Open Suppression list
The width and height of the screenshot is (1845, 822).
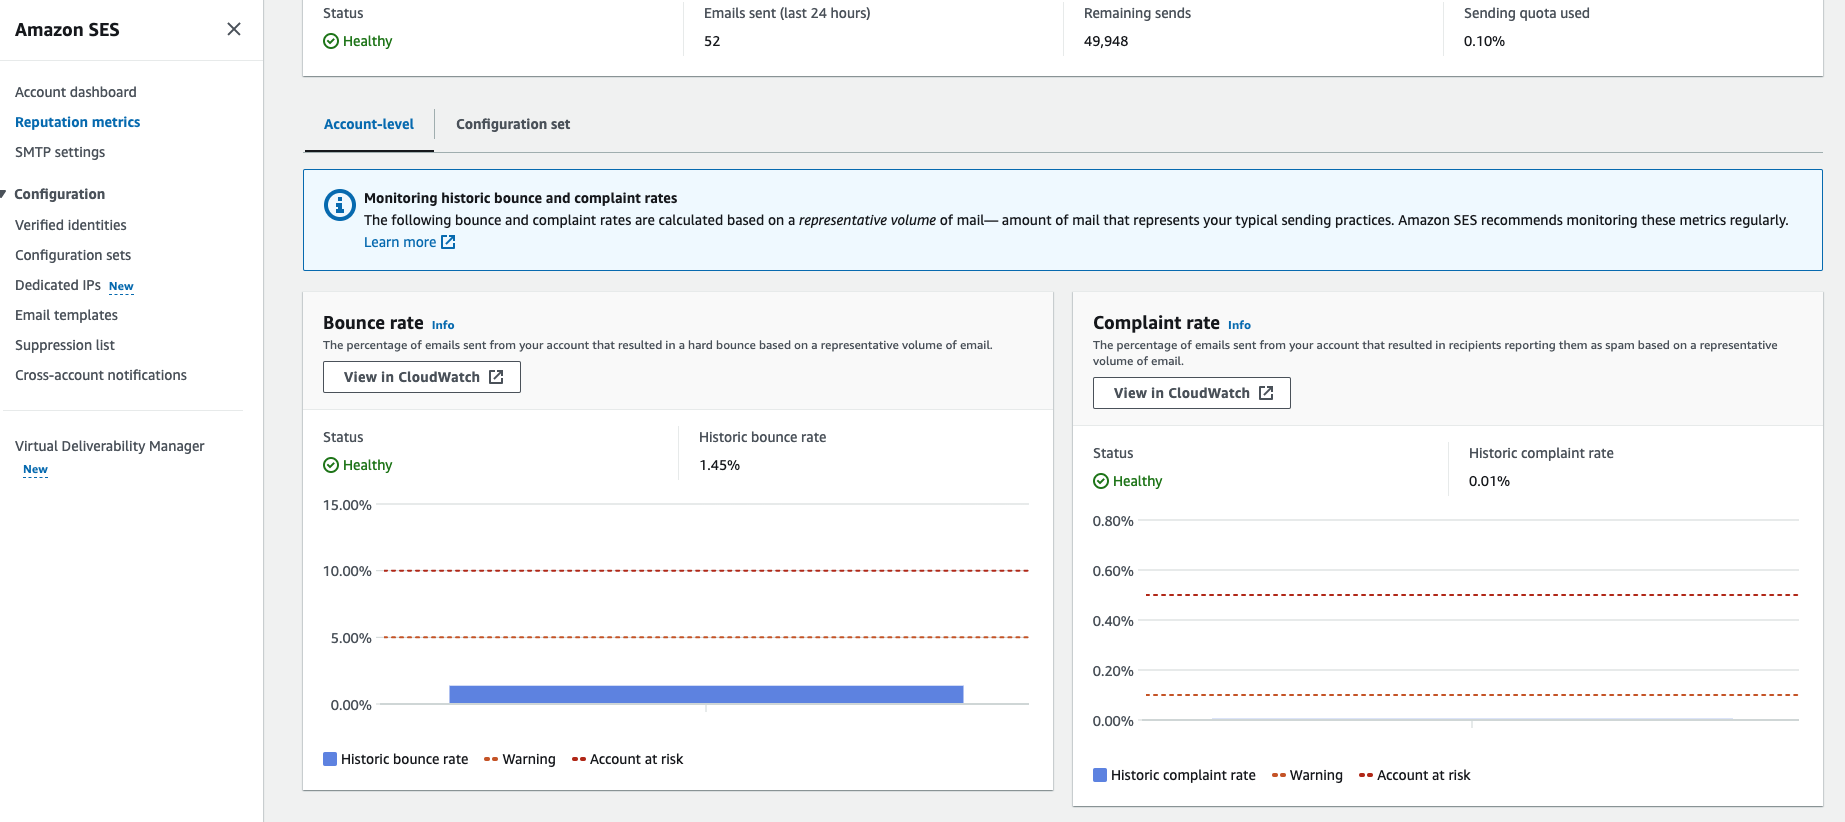coord(65,345)
